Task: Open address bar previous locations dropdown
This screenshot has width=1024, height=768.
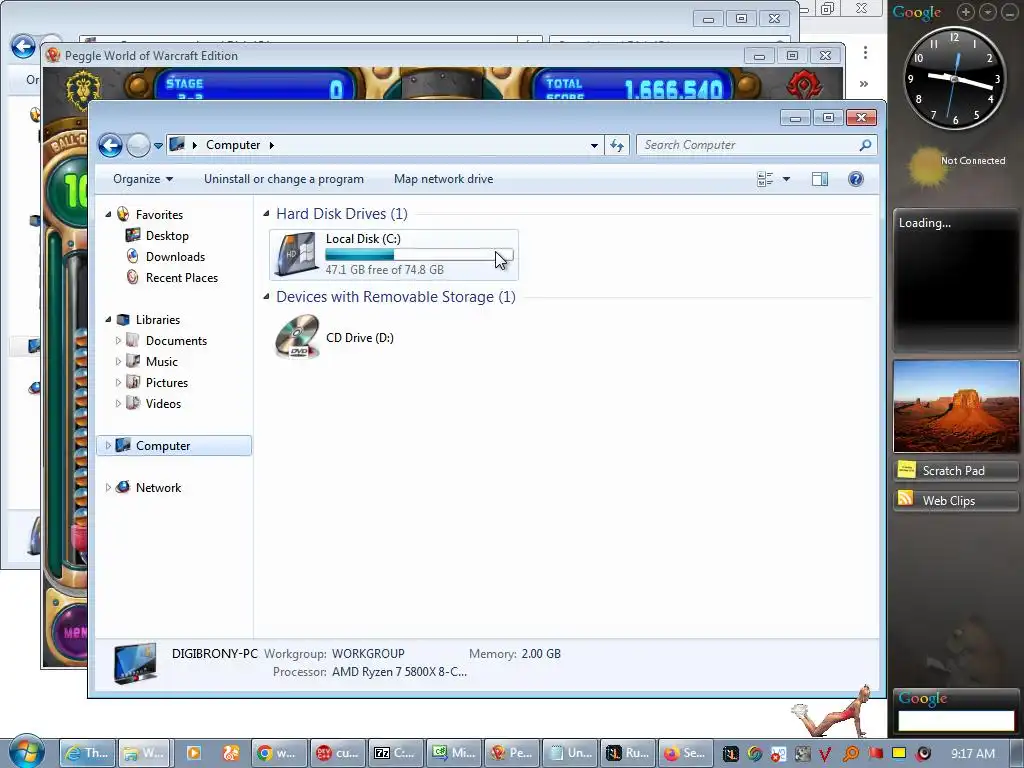Action: click(x=594, y=146)
